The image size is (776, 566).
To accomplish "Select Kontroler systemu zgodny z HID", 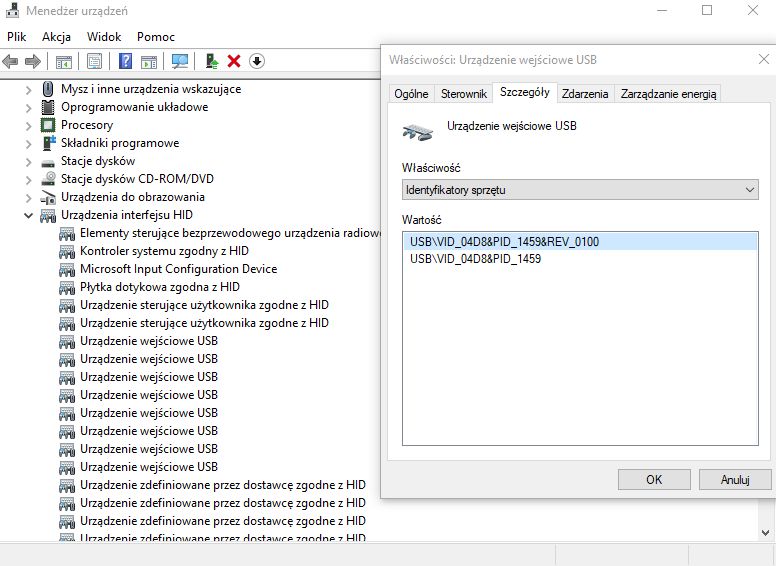I will tap(164, 251).
